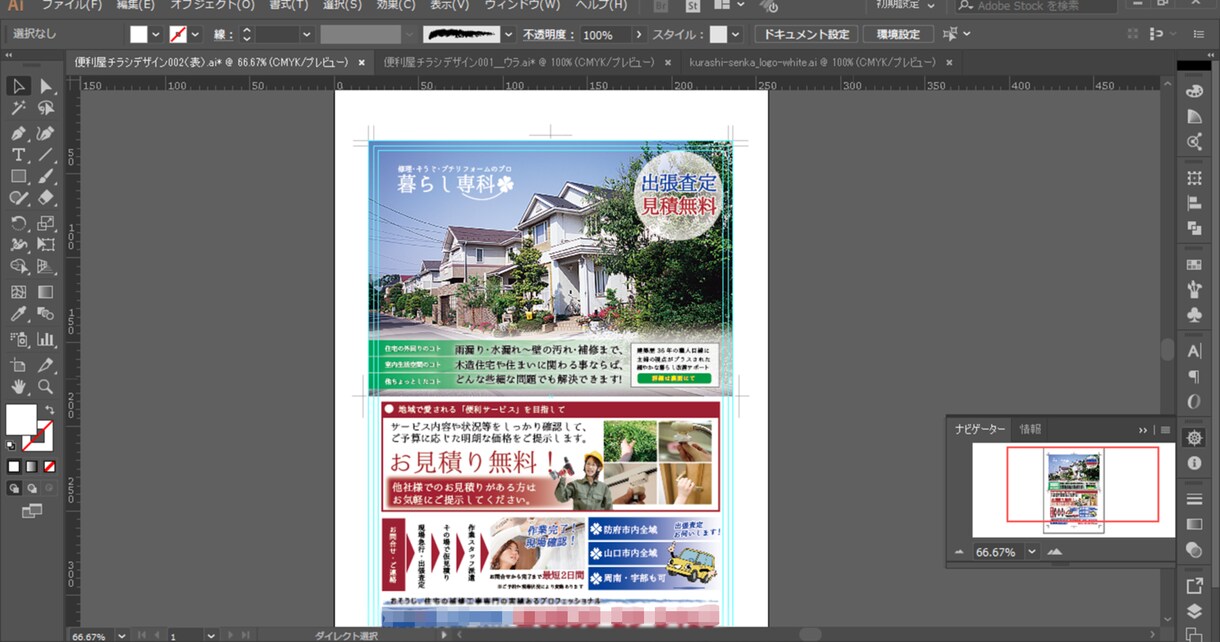
Task: Open the Change Screen Mode button
Action: point(32,511)
